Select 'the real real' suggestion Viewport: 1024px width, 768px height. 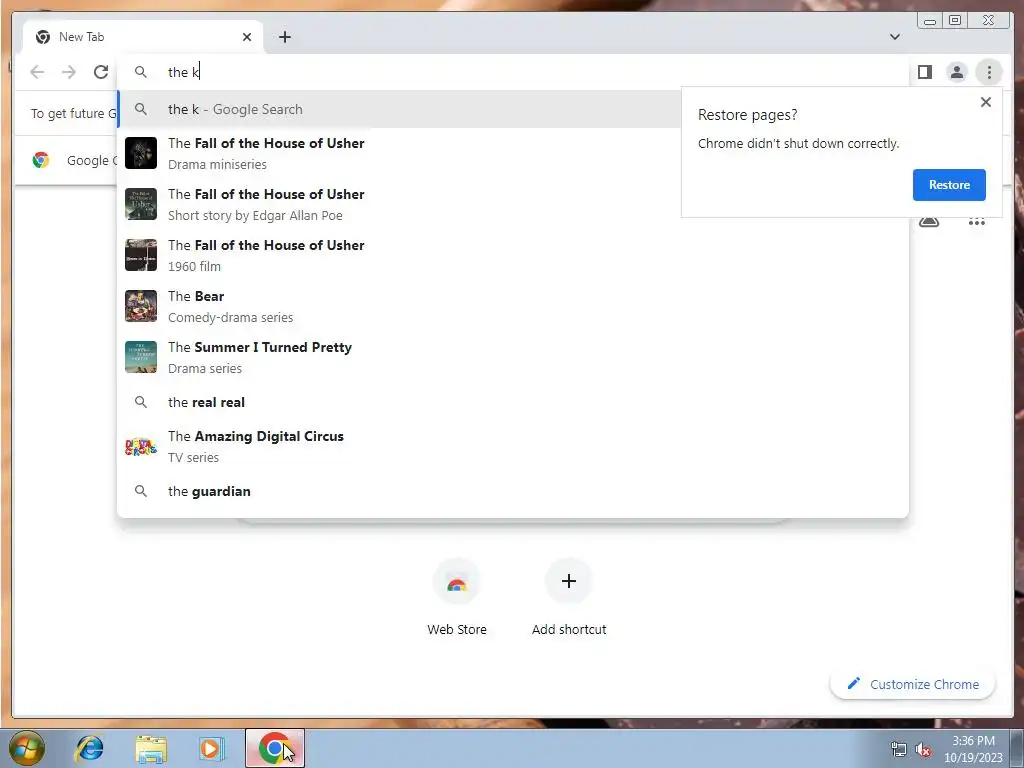tap(513, 402)
